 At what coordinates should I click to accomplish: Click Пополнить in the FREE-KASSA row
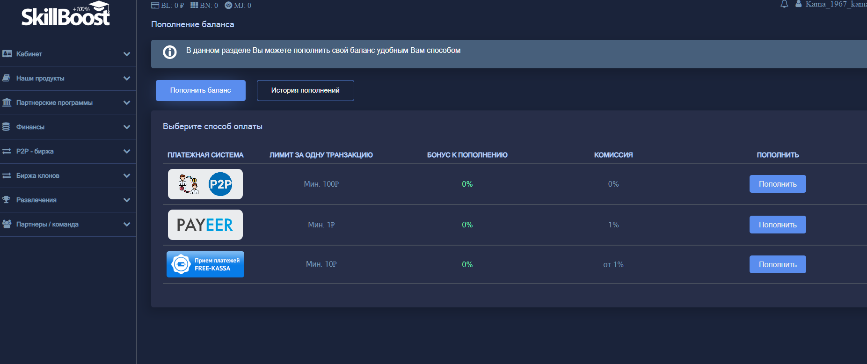777,264
